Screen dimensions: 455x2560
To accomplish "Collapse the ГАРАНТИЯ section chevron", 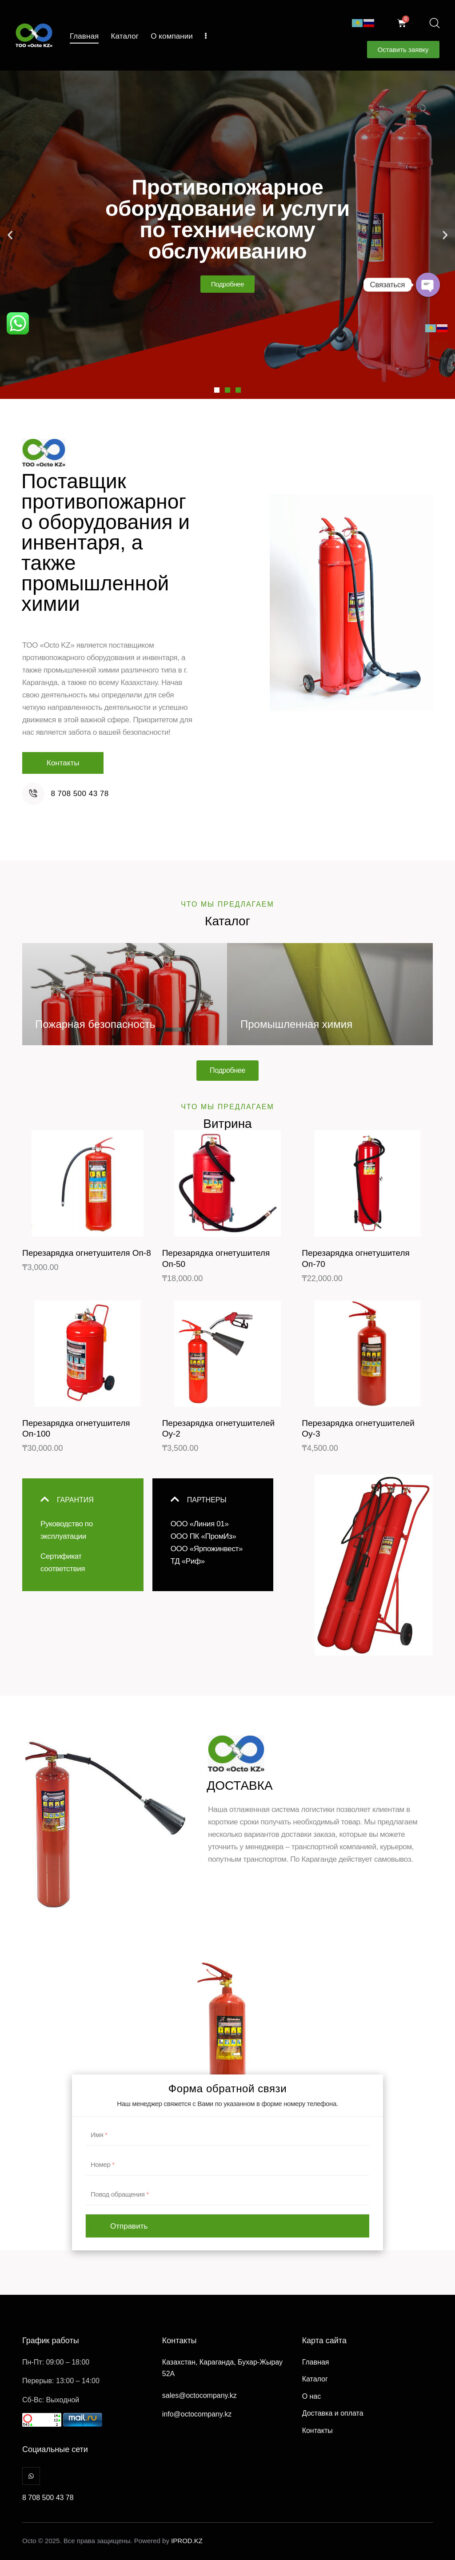I will click(x=44, y=1499).
